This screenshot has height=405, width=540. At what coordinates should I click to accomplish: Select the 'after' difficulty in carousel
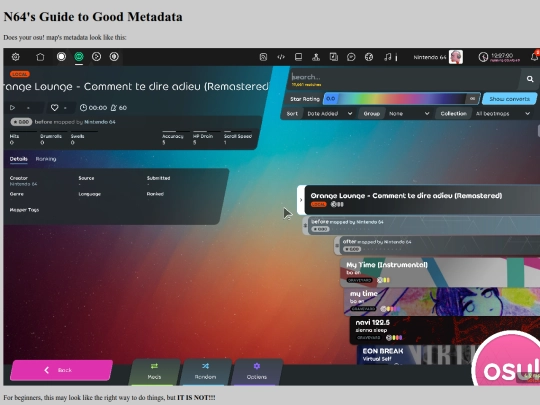tap(437, 245)
